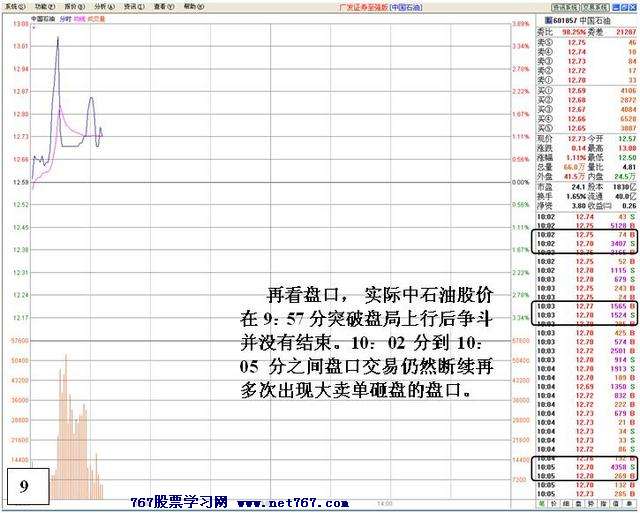Click the 交易系统 button
The height and width of the screenshot is (513, 640).
(595, 7)
